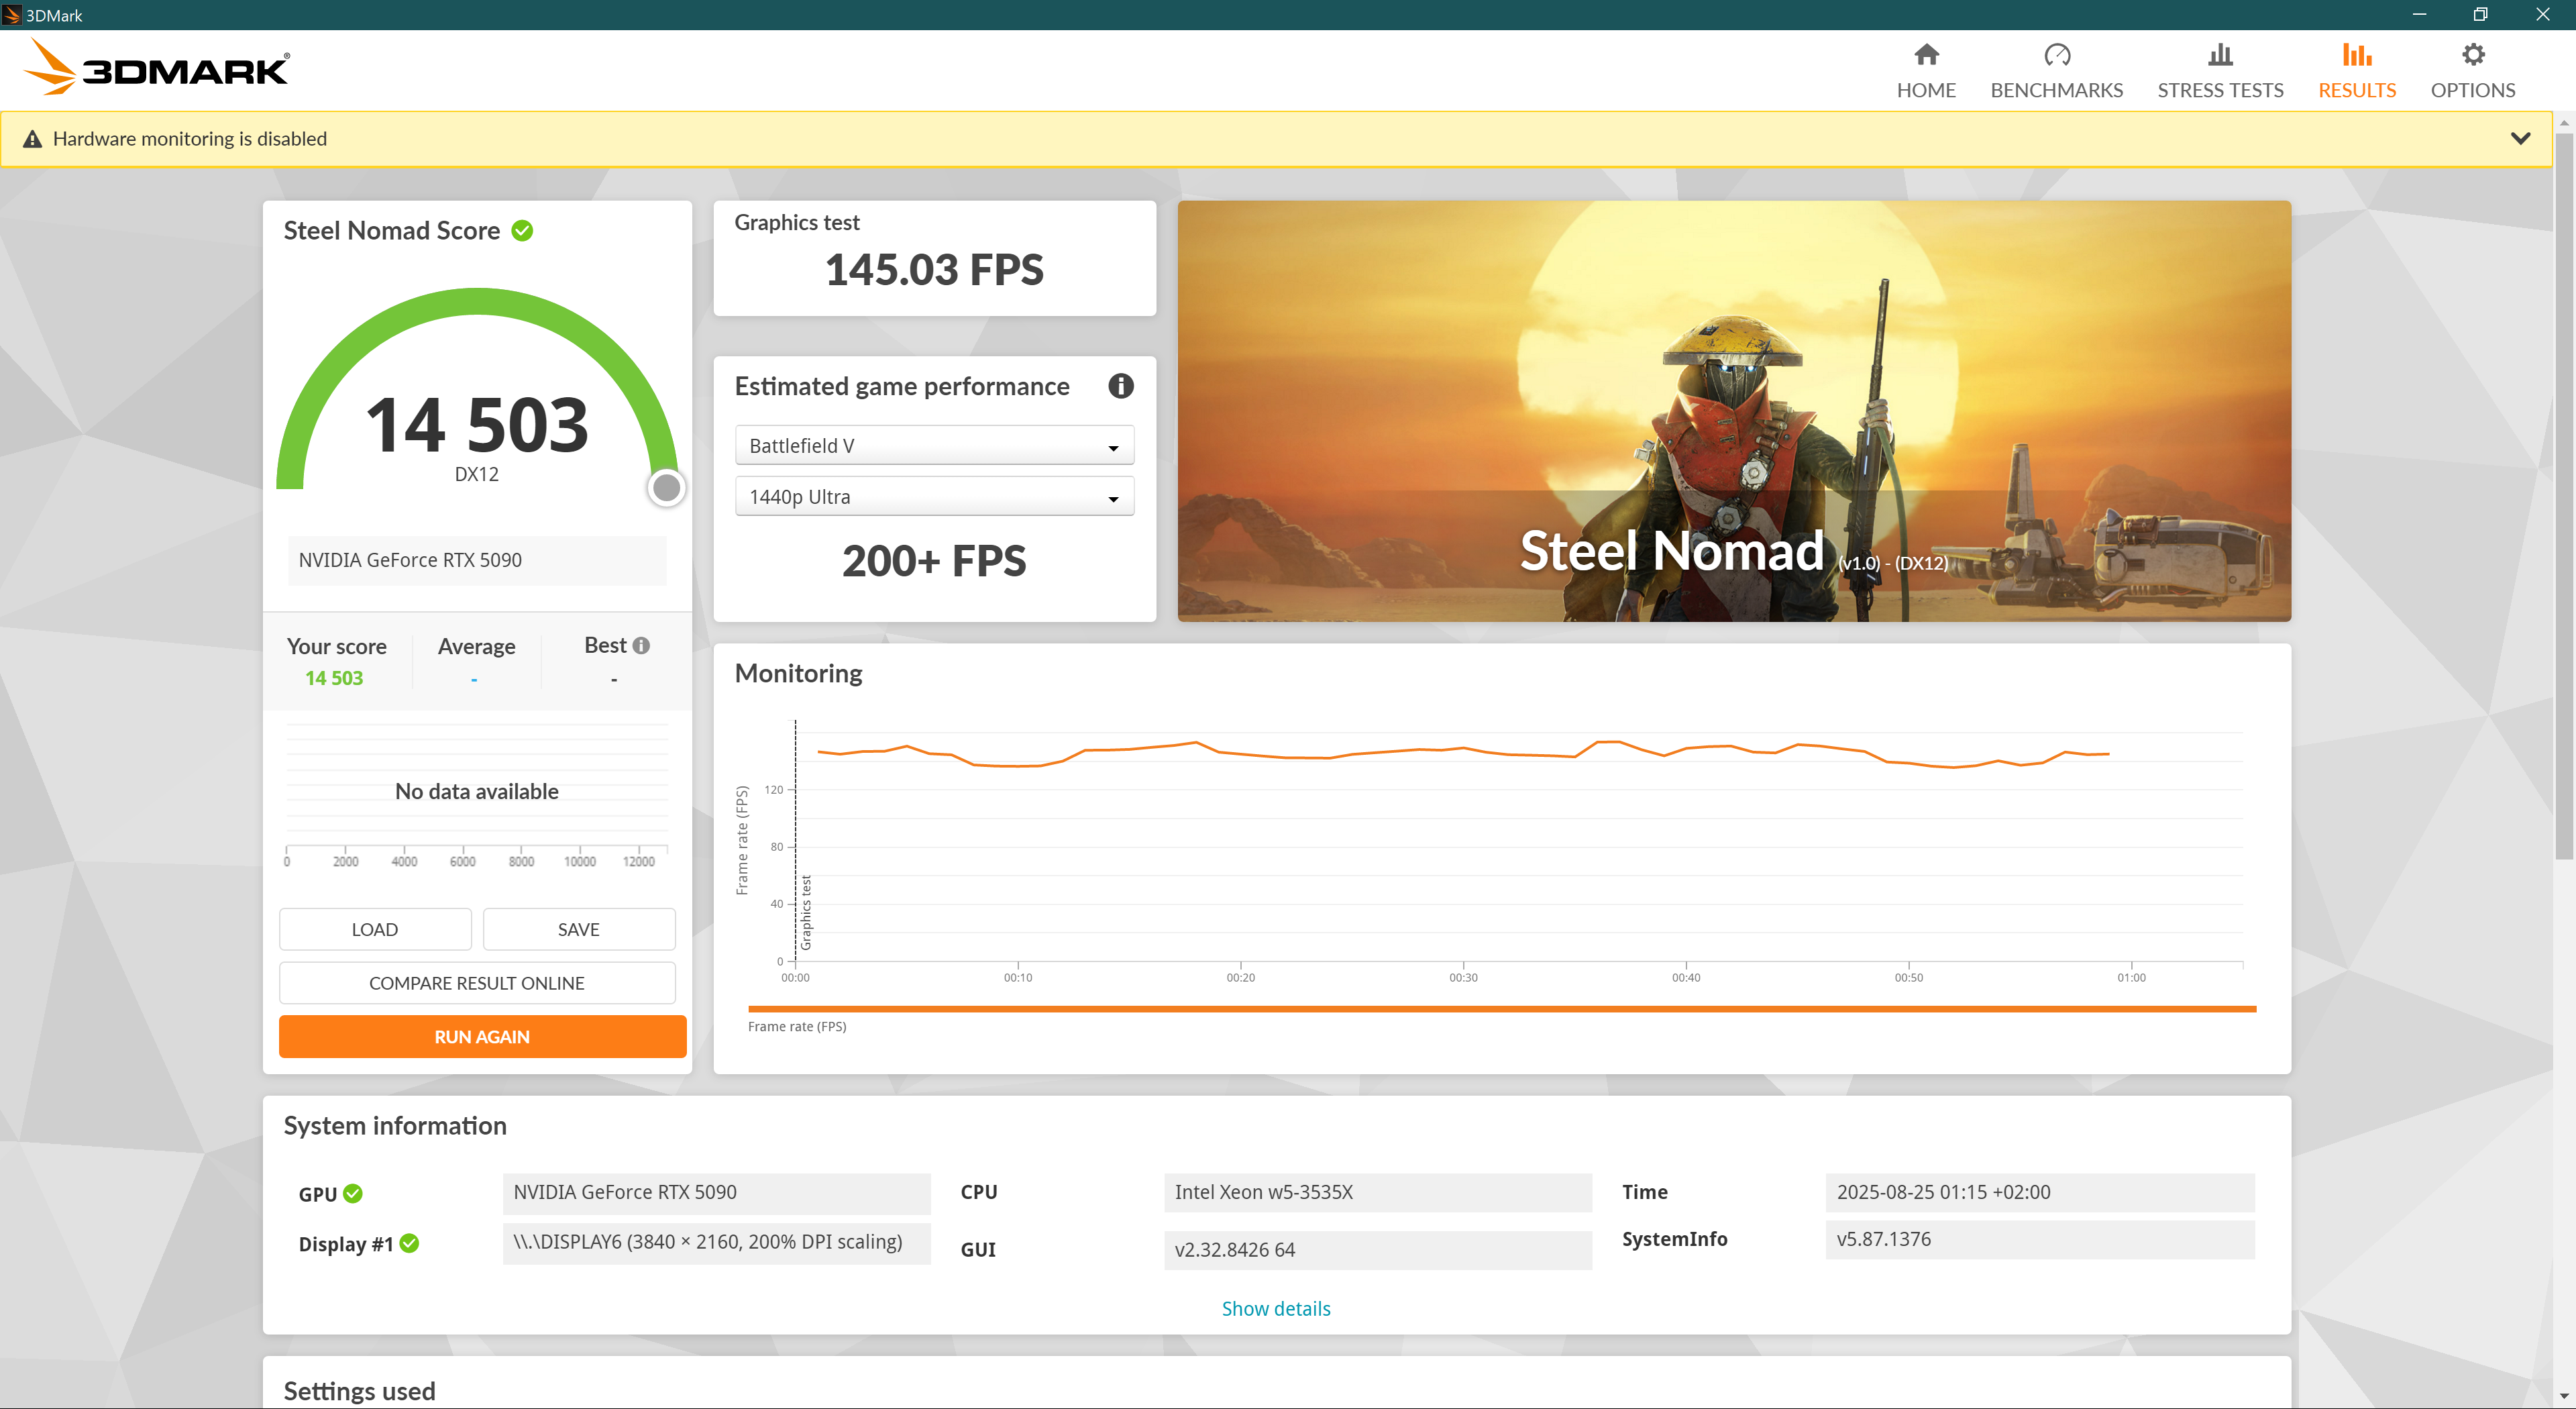Click the 14 503 Your score value
2576x1409 pixels.
(334, 678)
